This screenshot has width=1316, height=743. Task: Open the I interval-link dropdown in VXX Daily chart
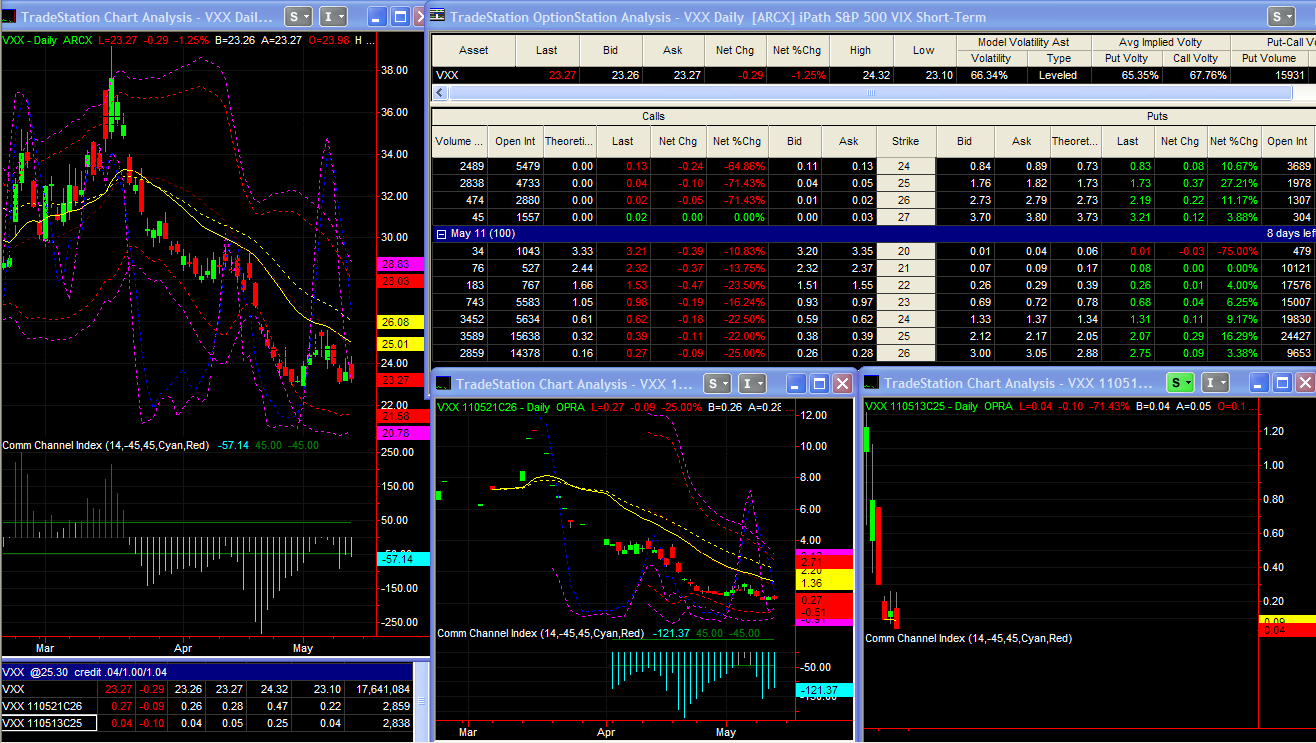(333, 16)
